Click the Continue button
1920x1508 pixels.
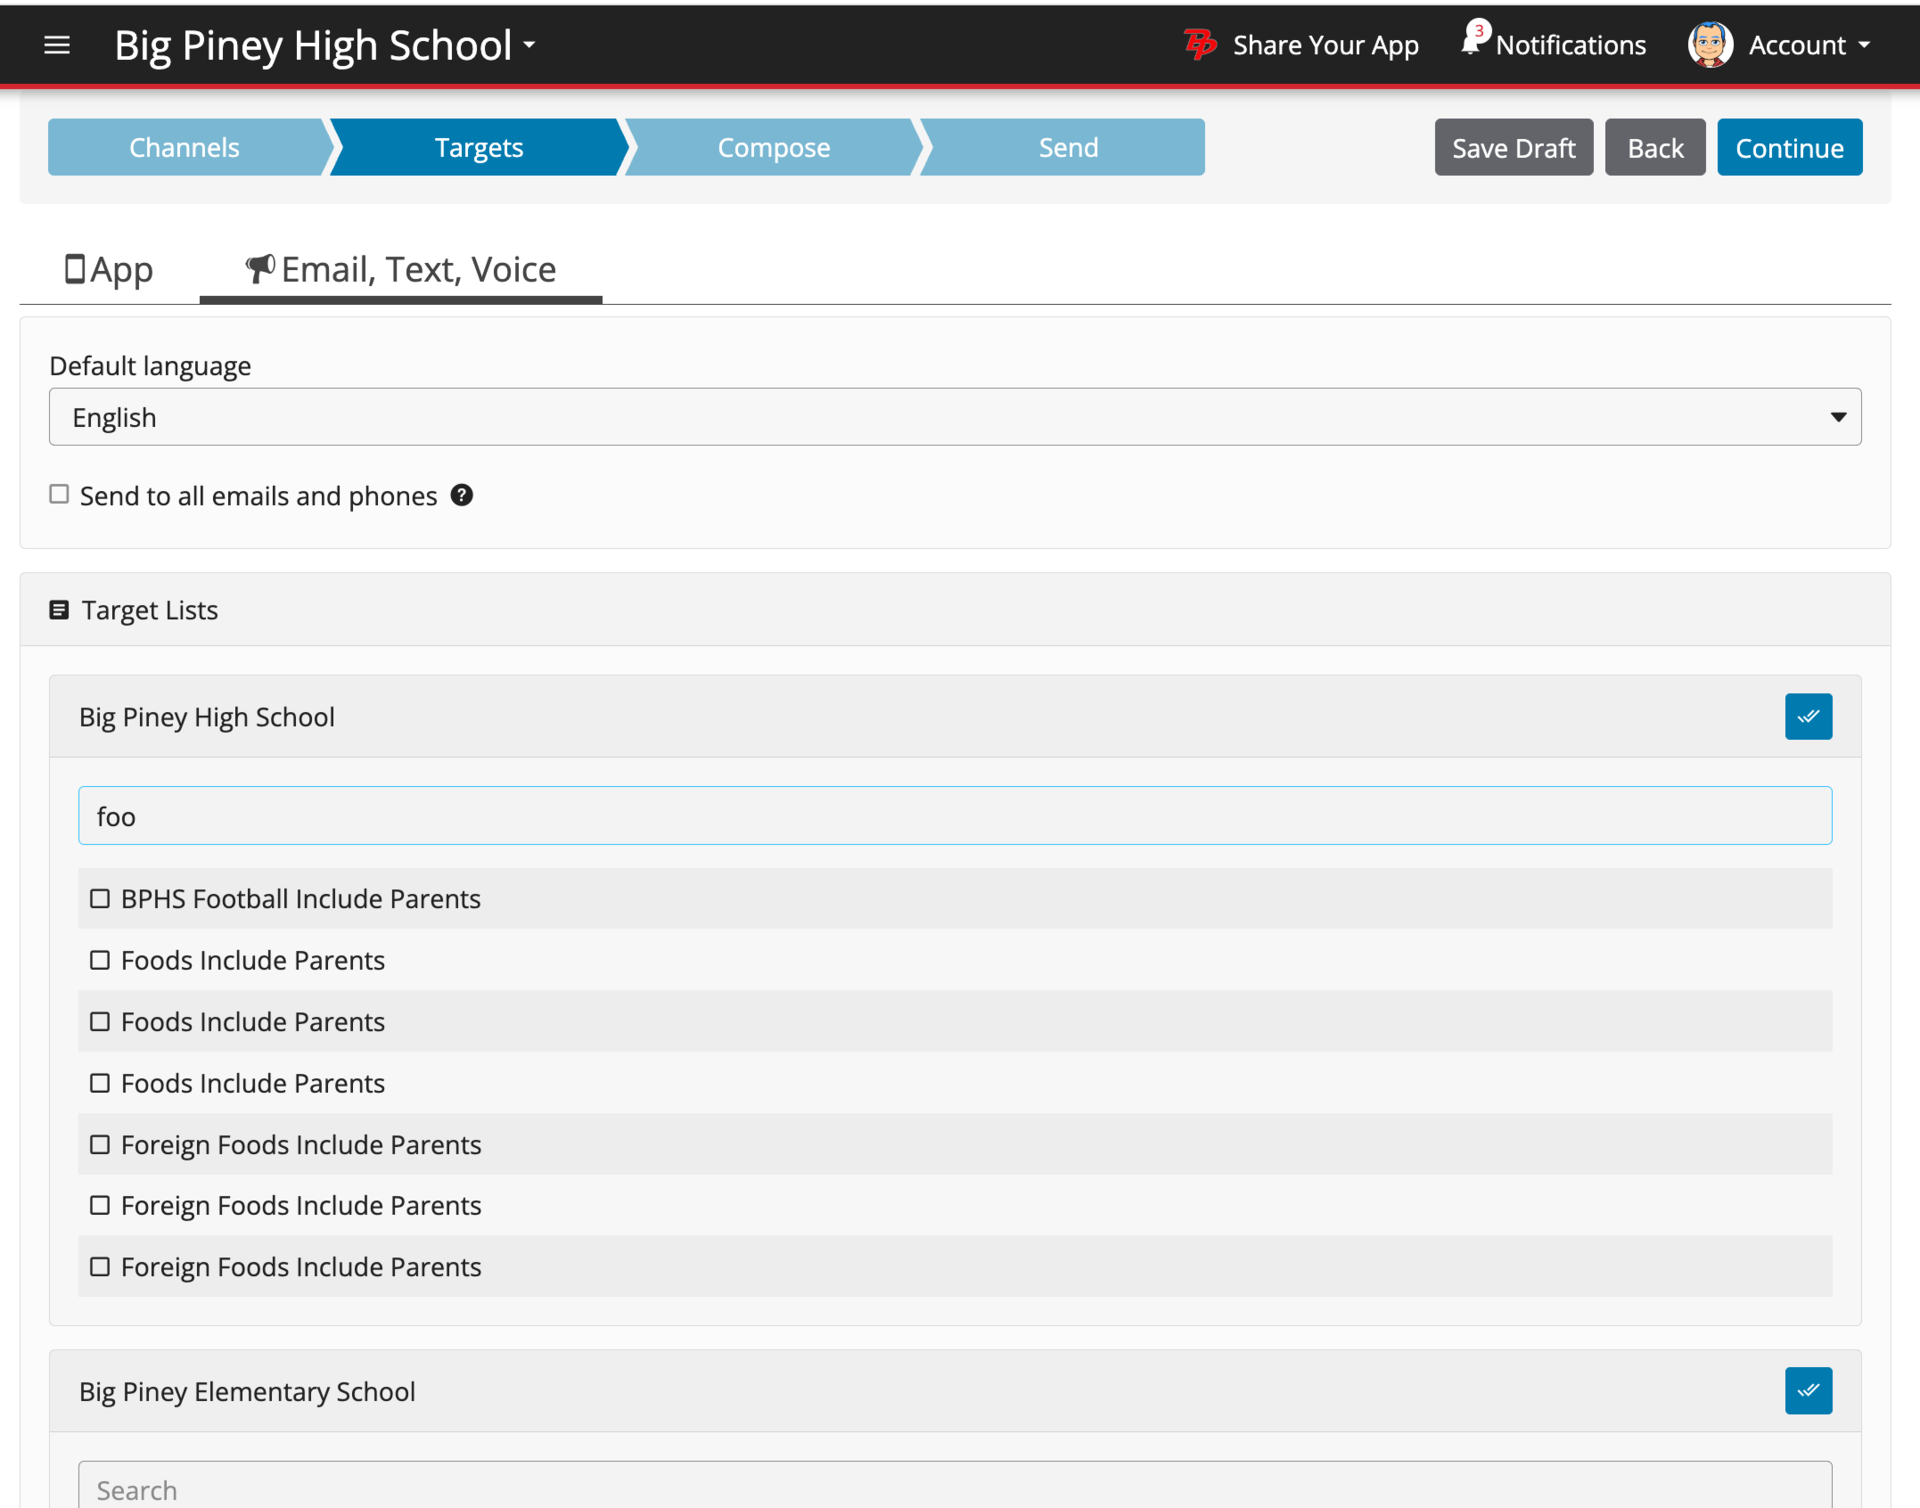tap(1788, 147)
